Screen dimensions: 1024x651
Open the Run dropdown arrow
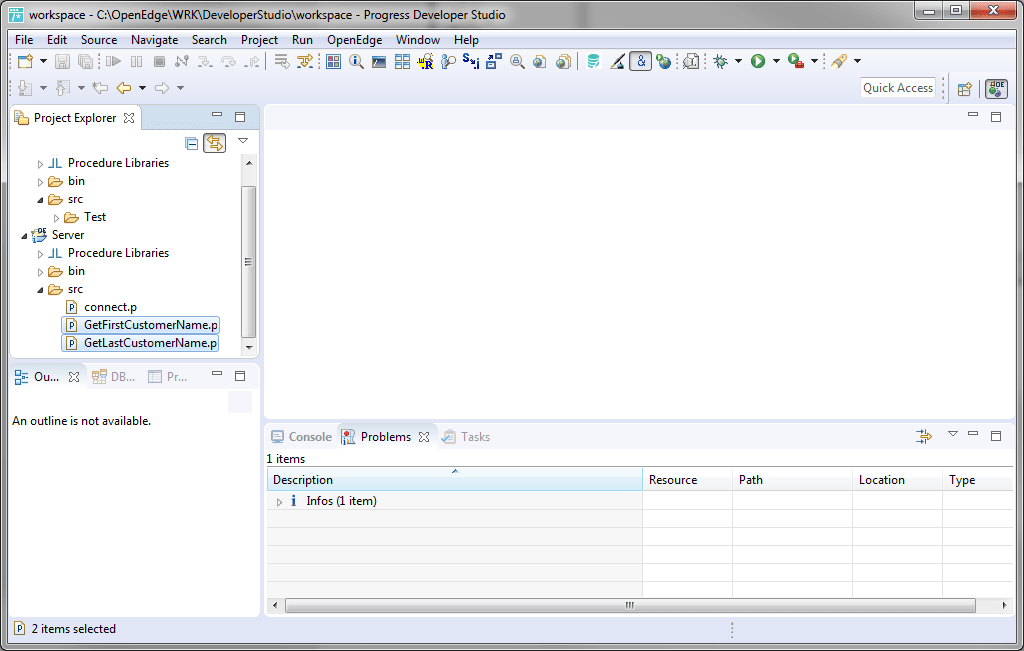tap(776, 61)
